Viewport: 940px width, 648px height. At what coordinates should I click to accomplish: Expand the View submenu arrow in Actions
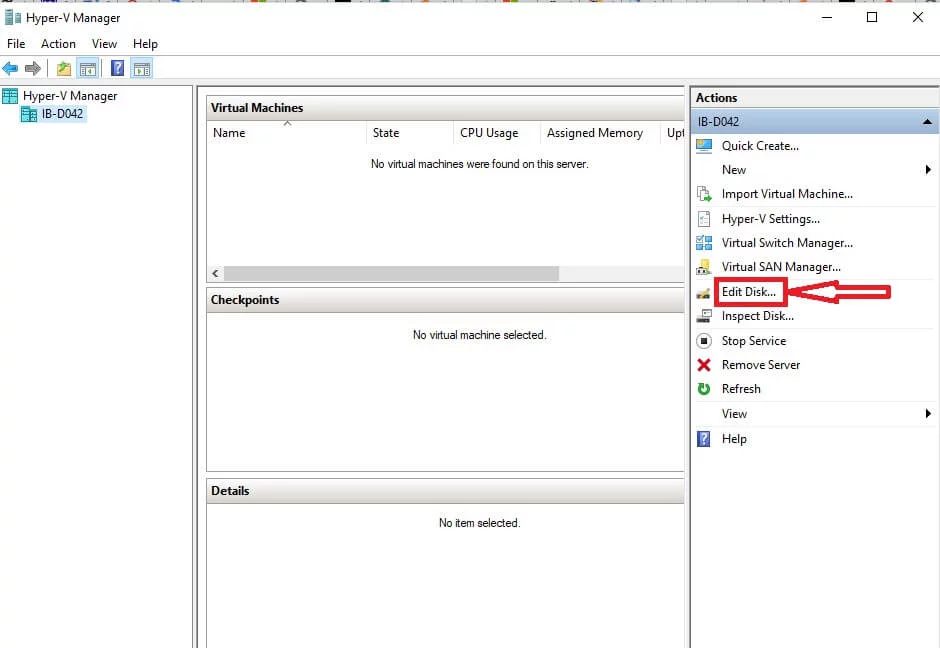pyautogui.click(x=928, y=414)
